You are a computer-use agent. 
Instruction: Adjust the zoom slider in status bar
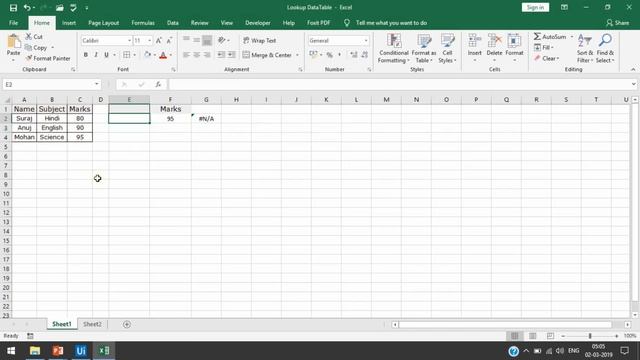(590, 336)
